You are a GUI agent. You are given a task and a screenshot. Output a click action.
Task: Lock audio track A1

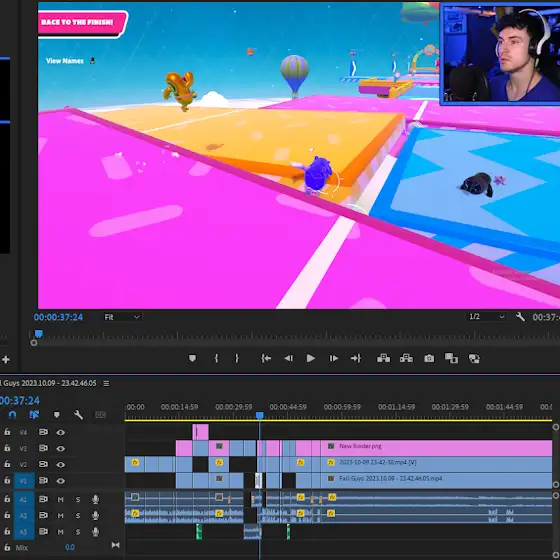[7, 499]
